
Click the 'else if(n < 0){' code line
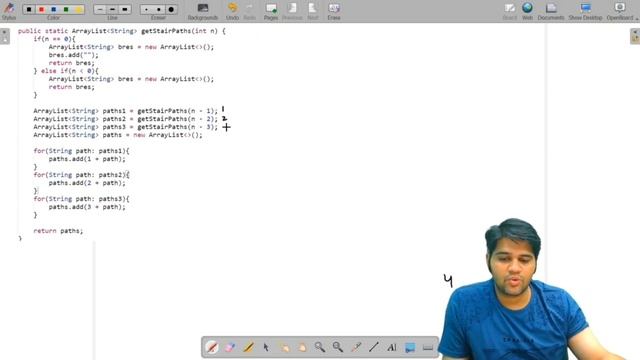[x=70, y=71]
